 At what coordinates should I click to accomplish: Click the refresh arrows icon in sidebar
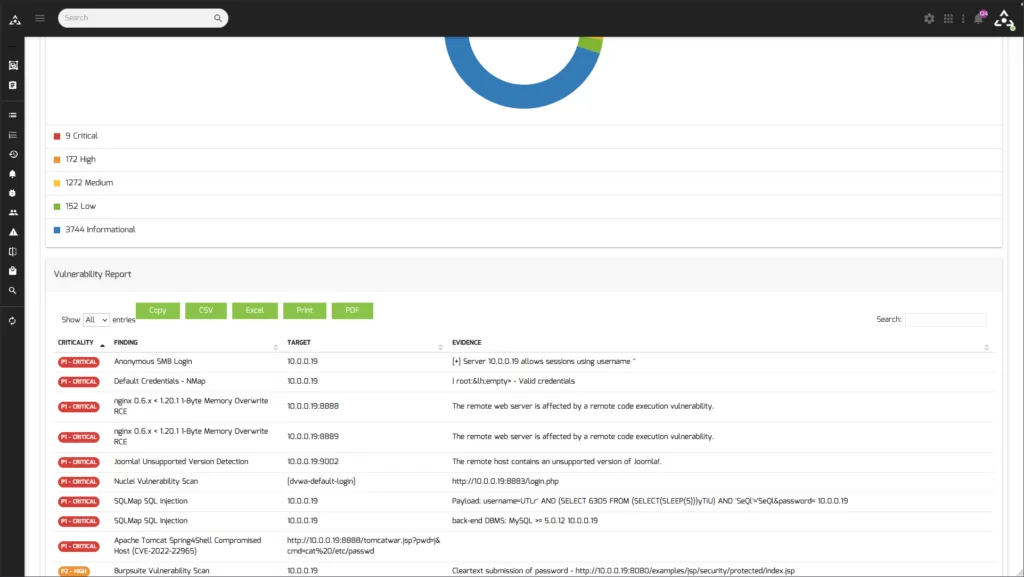pyautogui.click(x=13, y=321)
